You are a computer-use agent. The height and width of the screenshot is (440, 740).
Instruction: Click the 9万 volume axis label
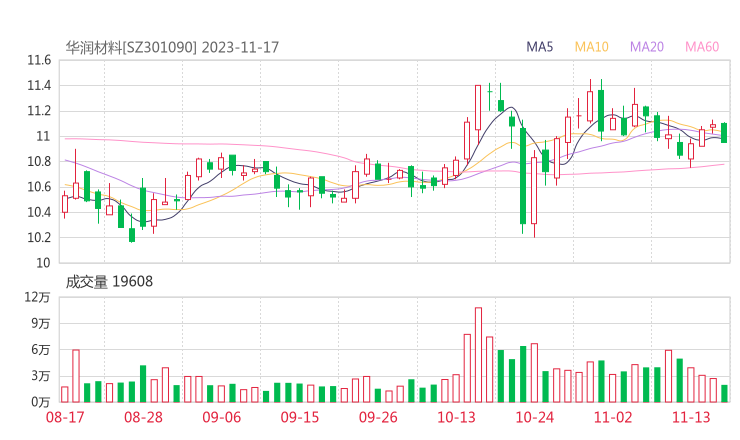click(41, 324)
